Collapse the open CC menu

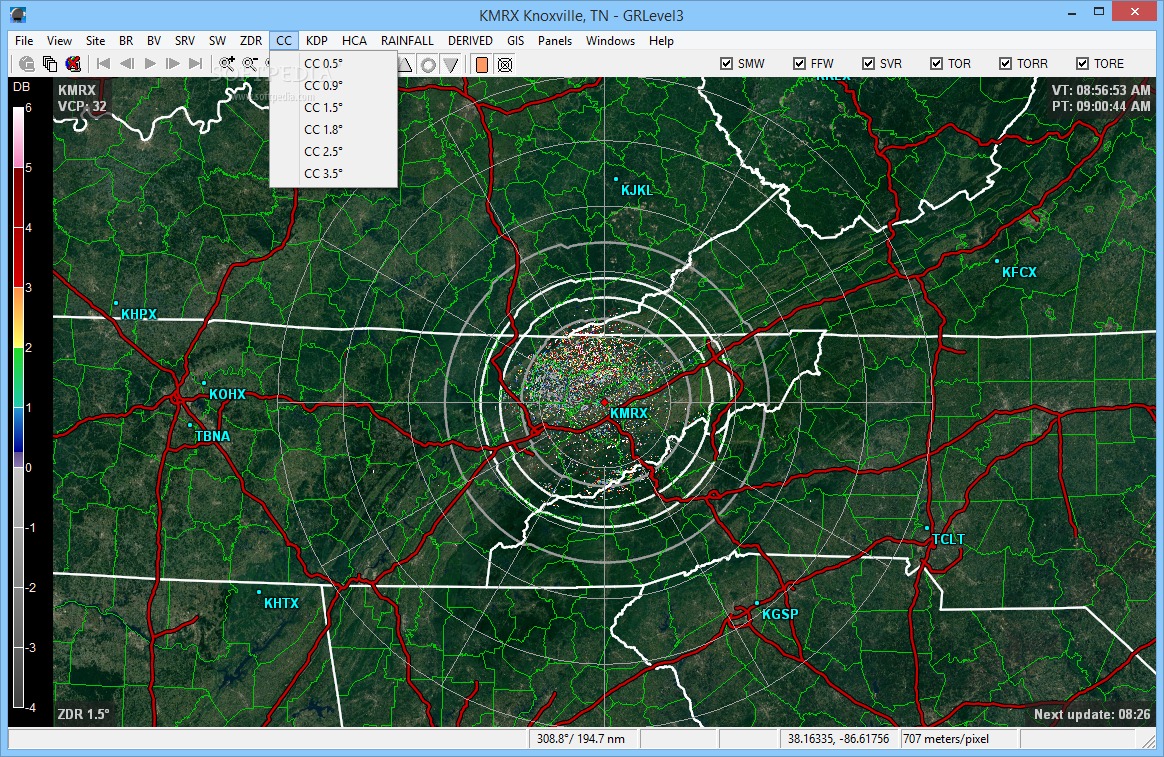[284, 41]
